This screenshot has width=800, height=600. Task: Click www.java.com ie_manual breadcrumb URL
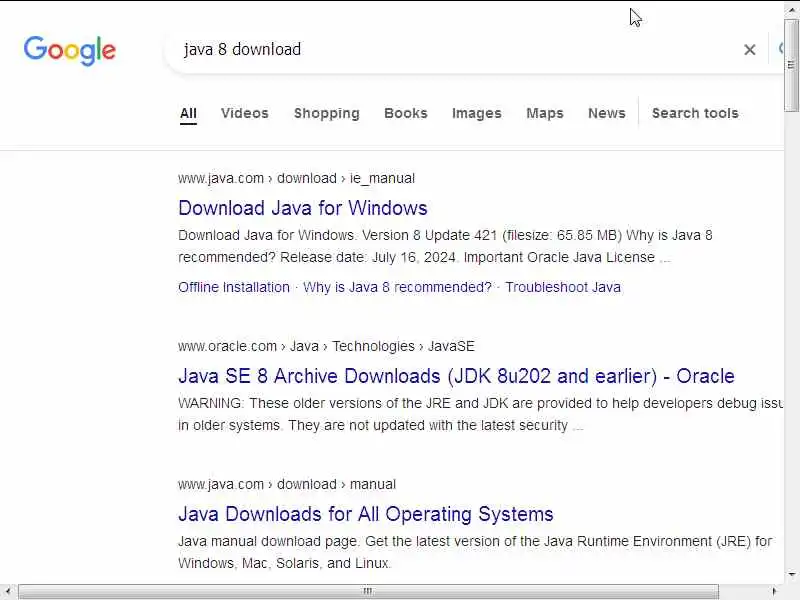click(x=296, y=179)
